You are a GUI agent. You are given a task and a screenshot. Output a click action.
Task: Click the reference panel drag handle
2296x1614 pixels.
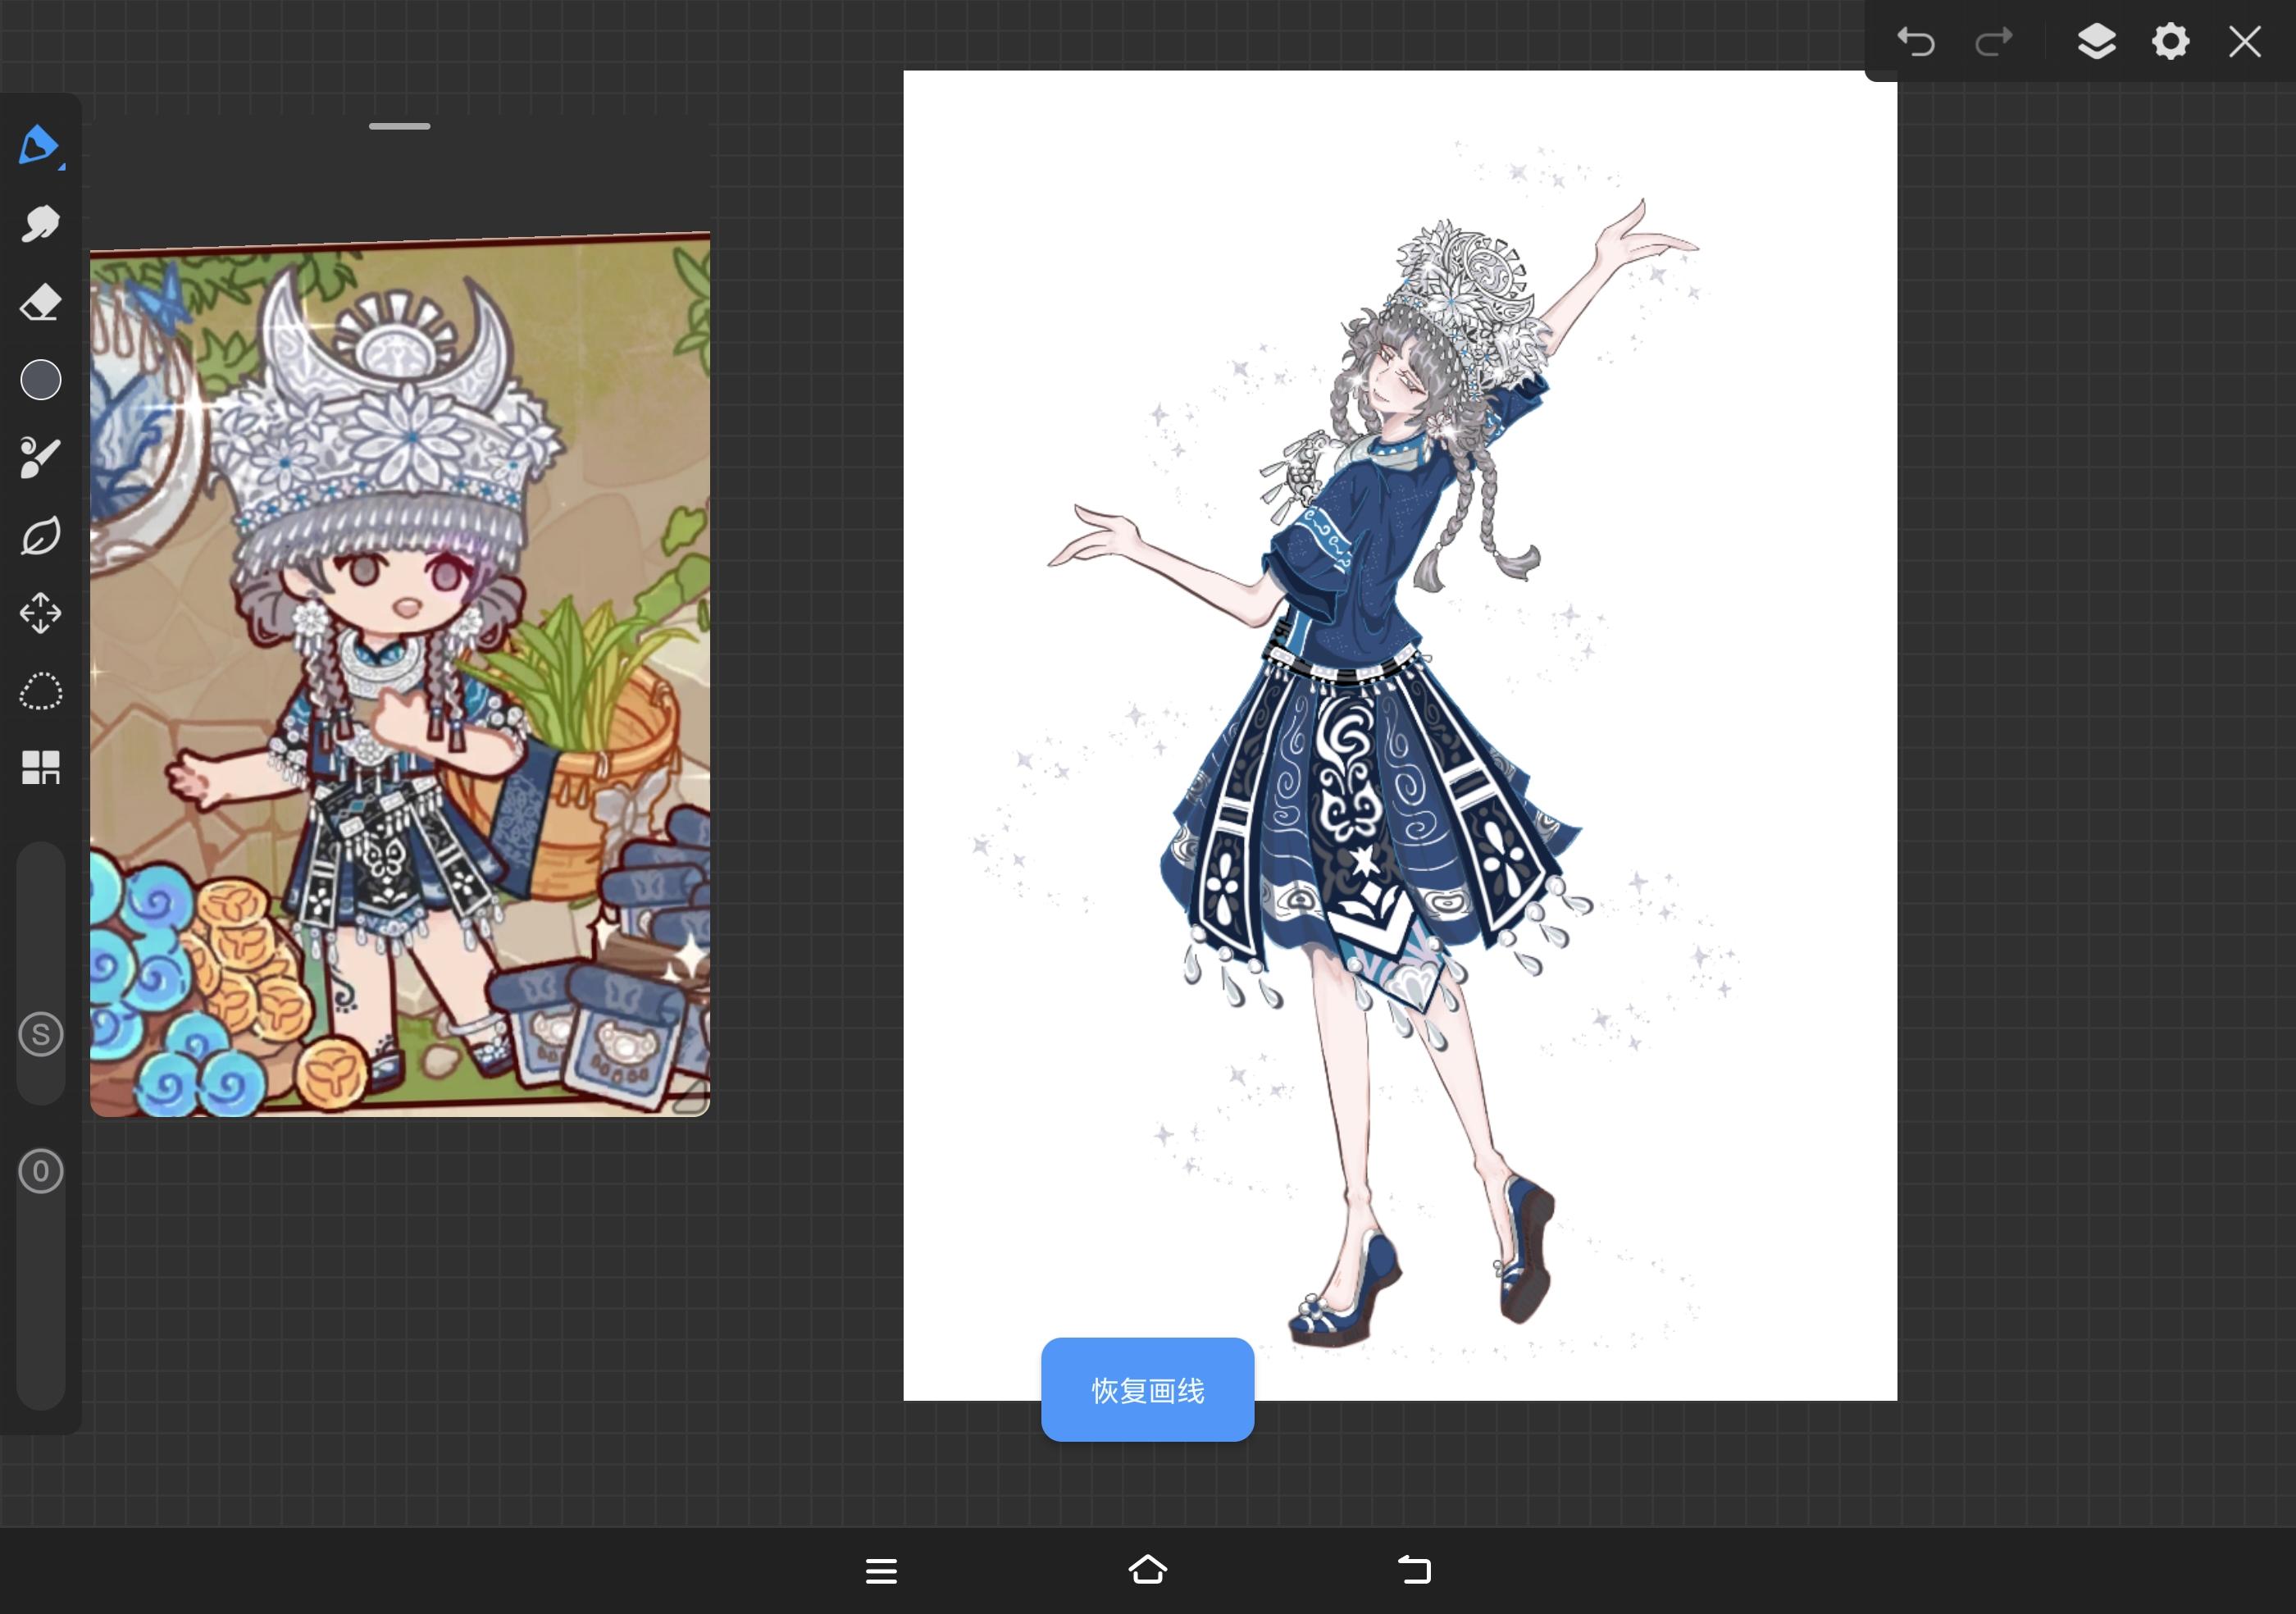[399, 127]
